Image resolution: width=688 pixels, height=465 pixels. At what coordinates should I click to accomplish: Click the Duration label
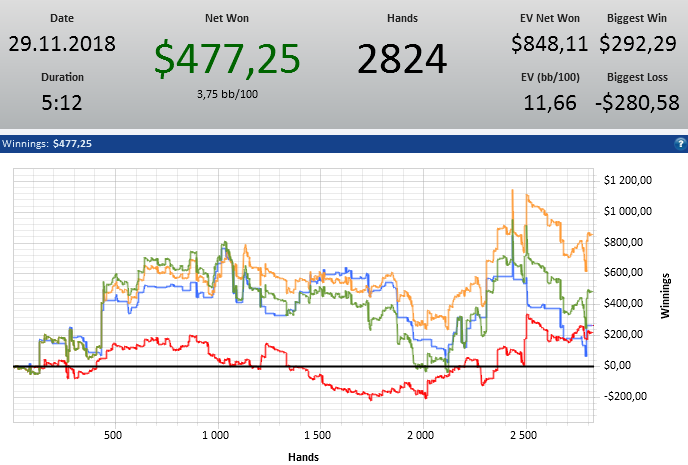coord(62,77)
